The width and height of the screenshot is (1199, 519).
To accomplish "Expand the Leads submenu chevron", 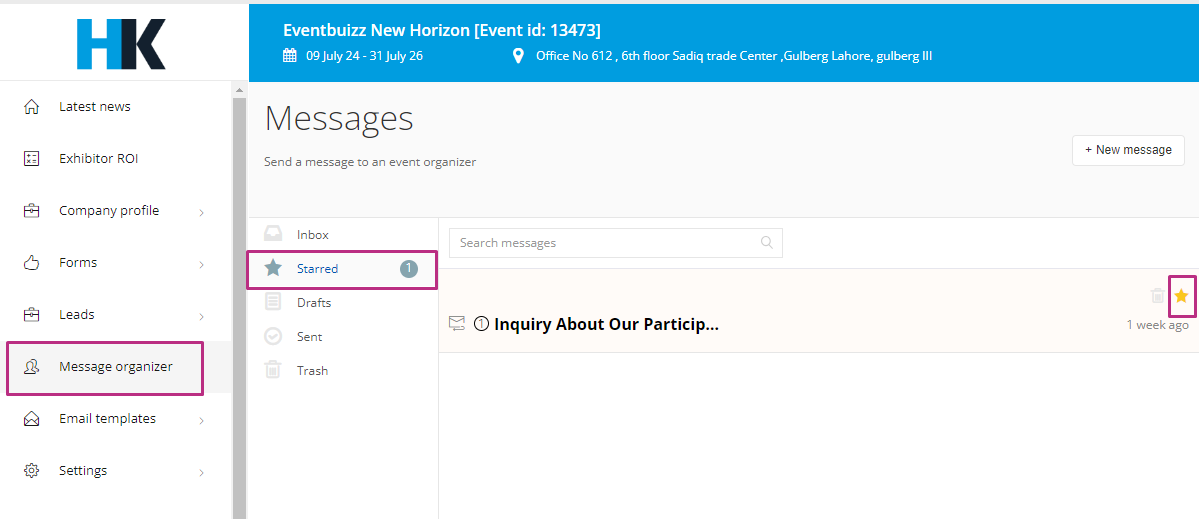I will pos(202,316).
